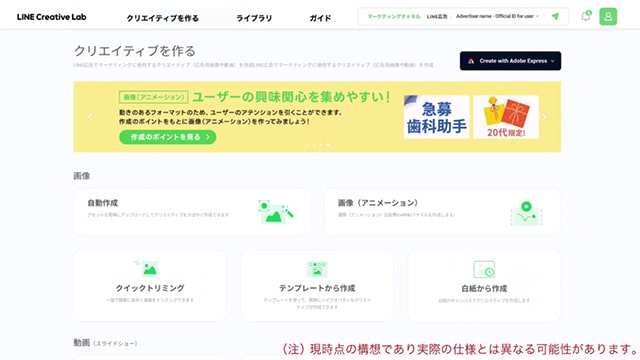640x360 pixels.
Task: Click the LINE Creative Lab logo
Action: [51, 17]
